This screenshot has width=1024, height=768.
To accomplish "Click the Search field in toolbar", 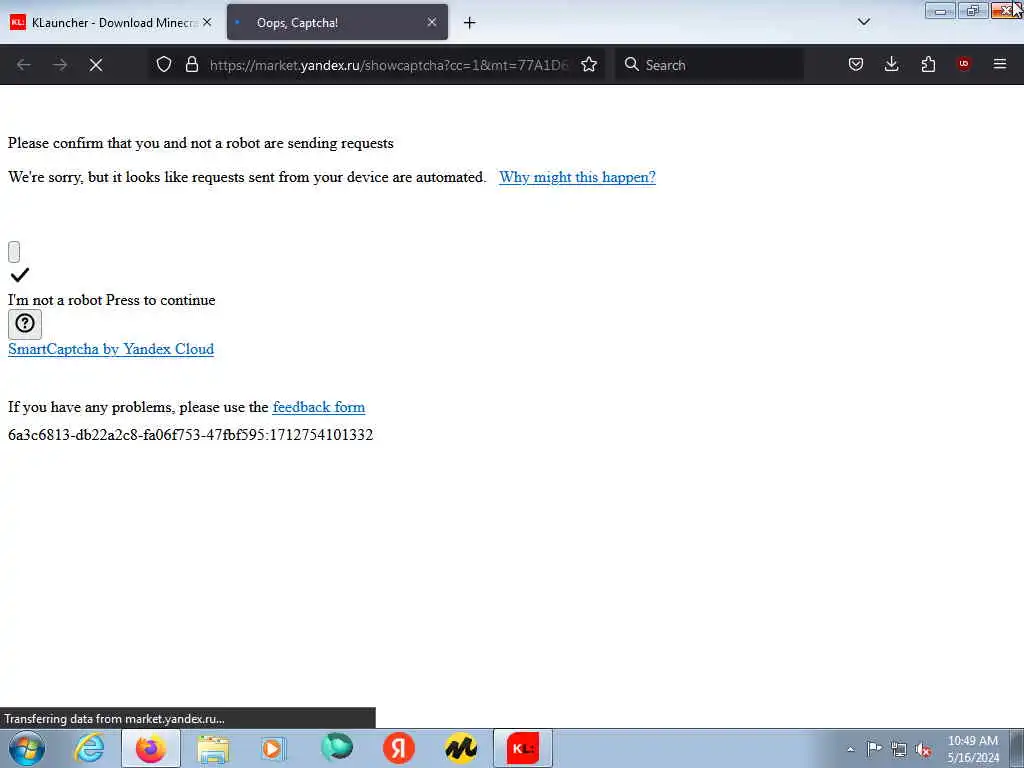I will coord(709,65).
